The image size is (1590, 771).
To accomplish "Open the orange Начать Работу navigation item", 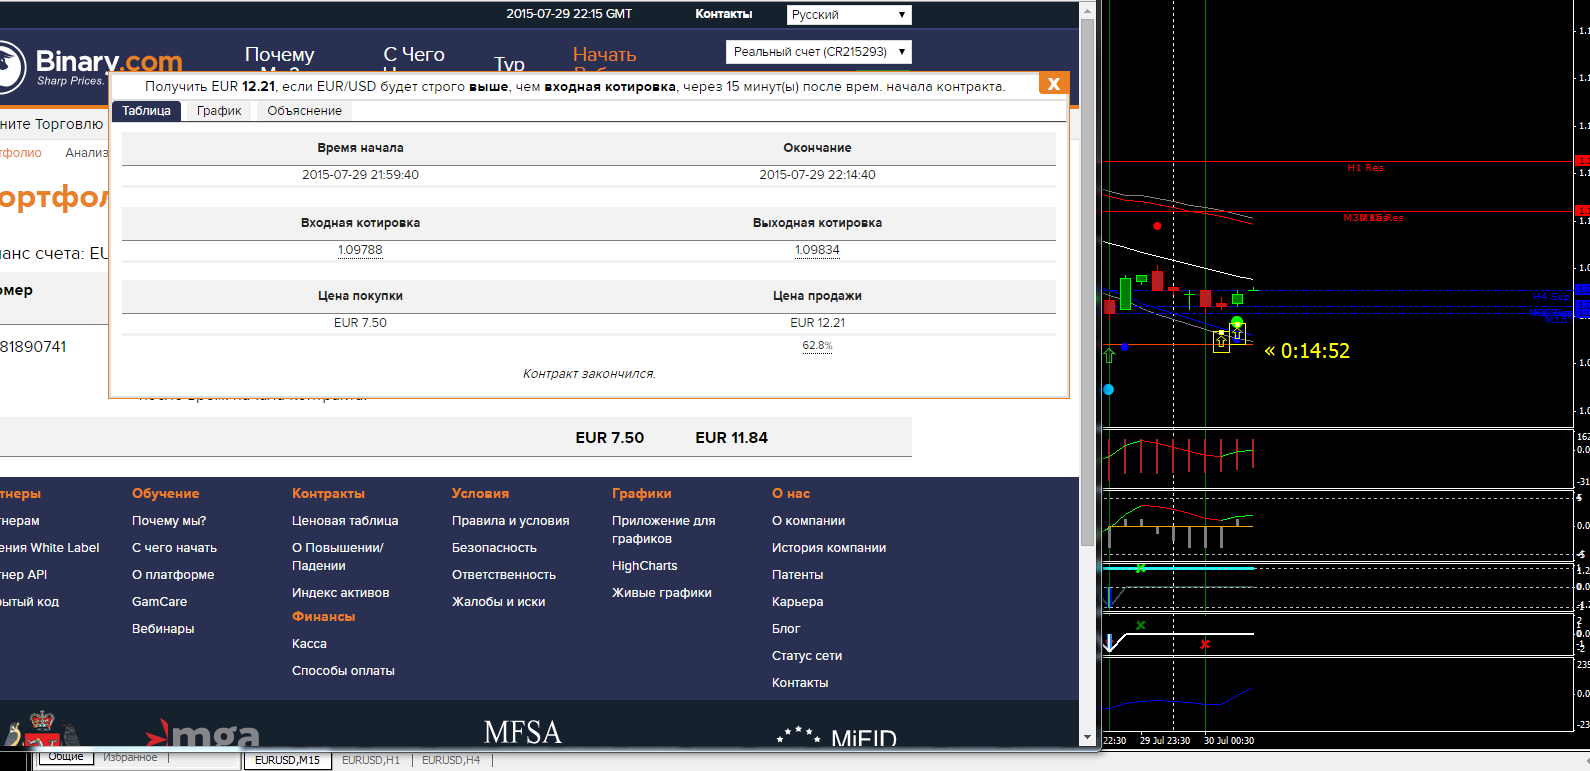I will click(x=604, y=58).
